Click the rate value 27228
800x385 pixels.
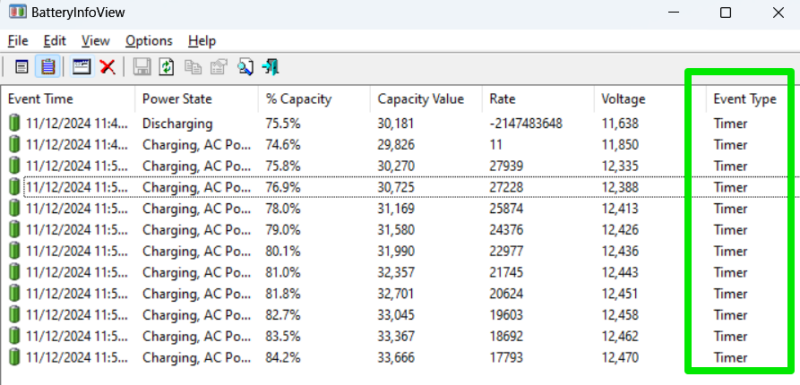coord(506,187)
